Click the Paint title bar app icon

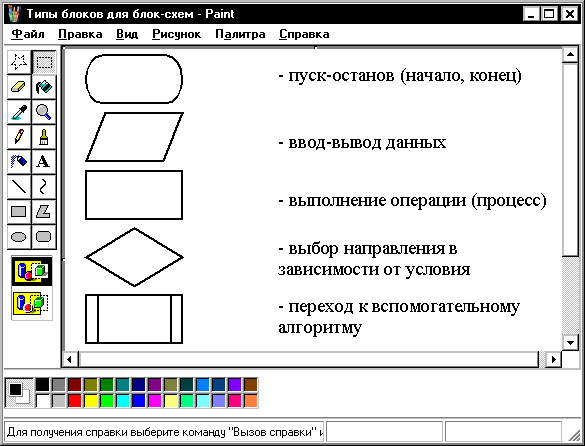[x=14, y=14]
